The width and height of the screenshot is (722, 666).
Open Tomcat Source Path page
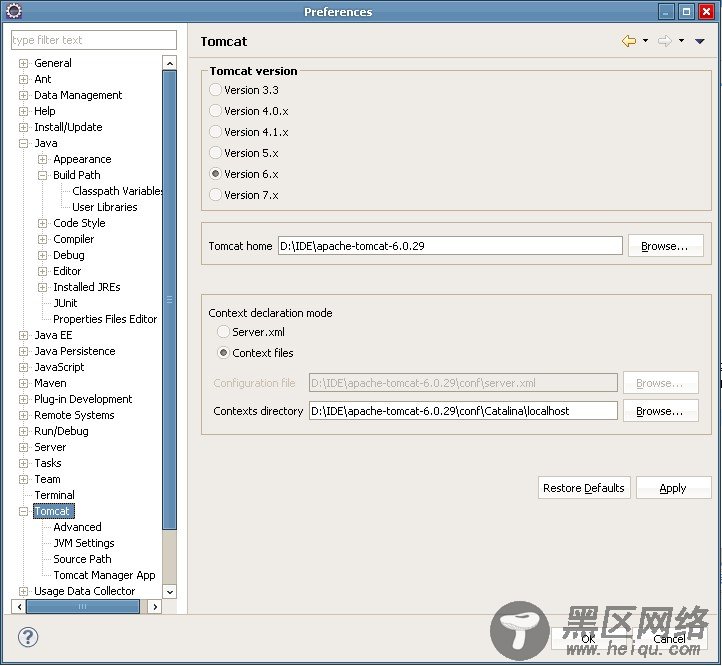[x=82, y=559]
